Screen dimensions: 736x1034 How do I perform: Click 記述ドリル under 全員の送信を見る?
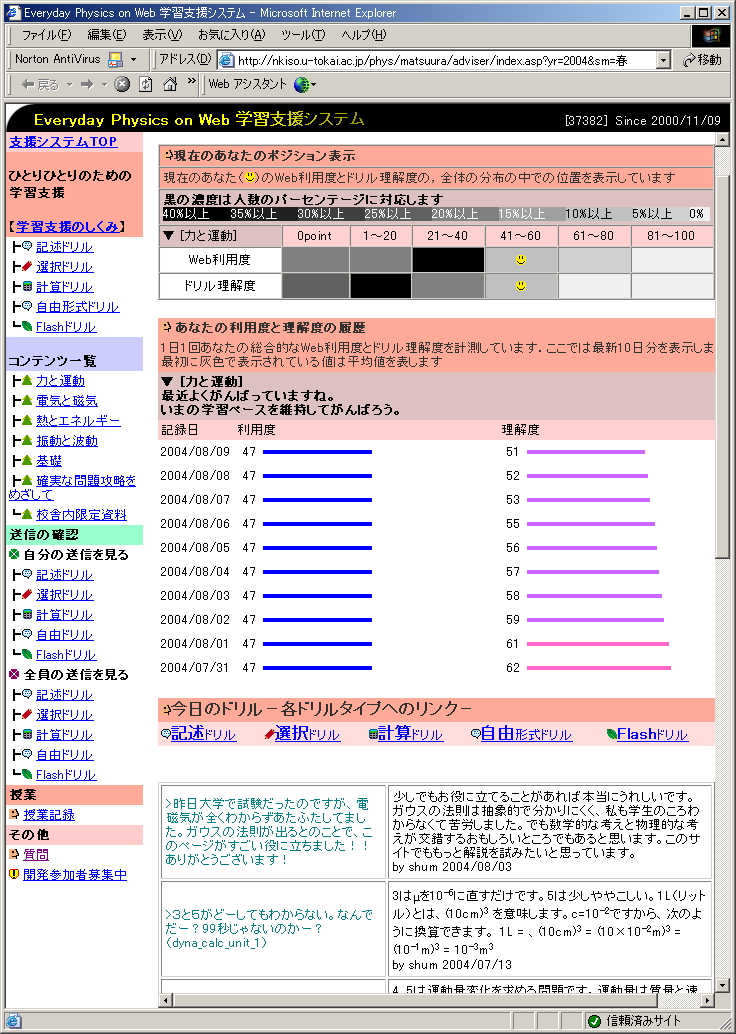(65, 695)
